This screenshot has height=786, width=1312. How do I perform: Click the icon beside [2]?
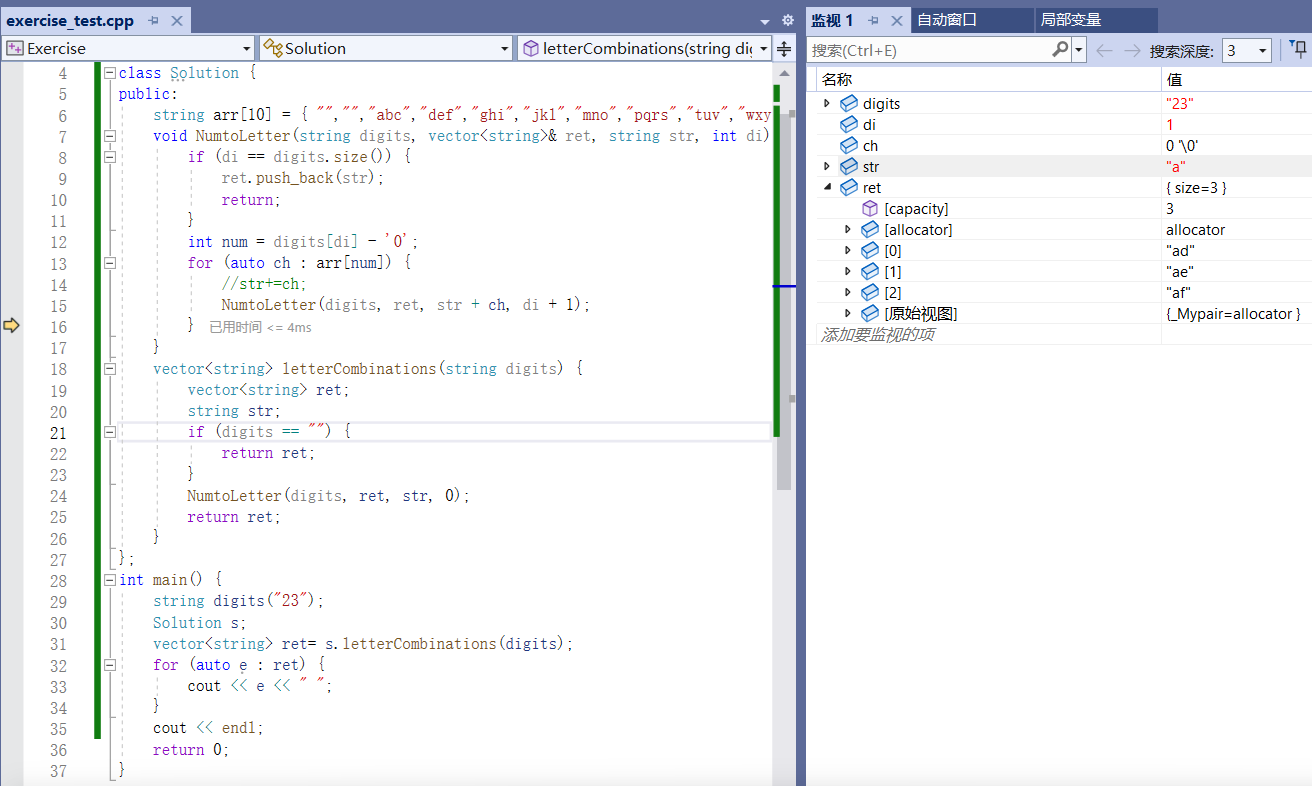(870, 292)
